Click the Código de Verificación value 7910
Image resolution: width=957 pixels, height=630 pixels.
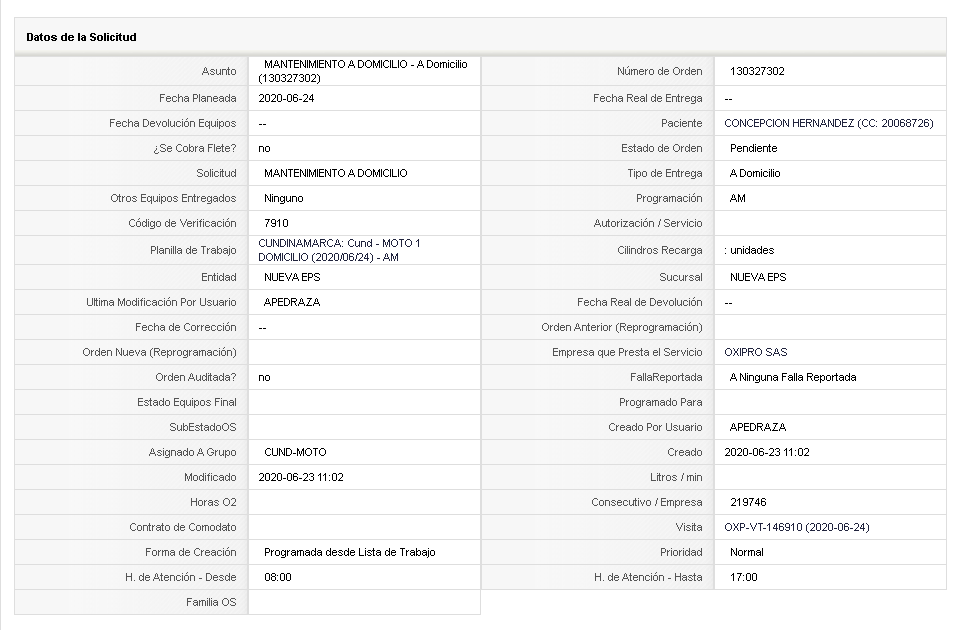(276, 223)
